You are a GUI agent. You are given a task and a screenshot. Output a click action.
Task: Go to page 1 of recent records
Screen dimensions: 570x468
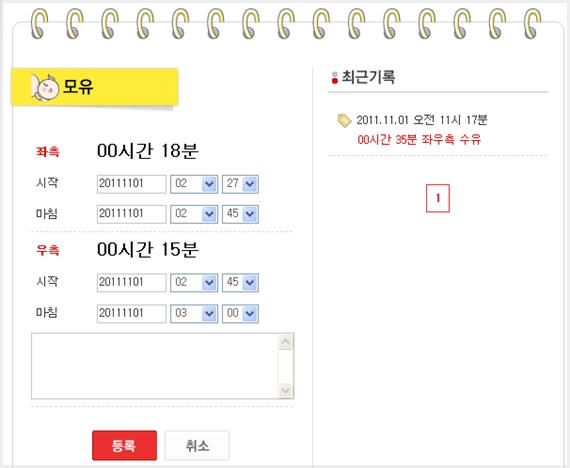click(438, 198)
